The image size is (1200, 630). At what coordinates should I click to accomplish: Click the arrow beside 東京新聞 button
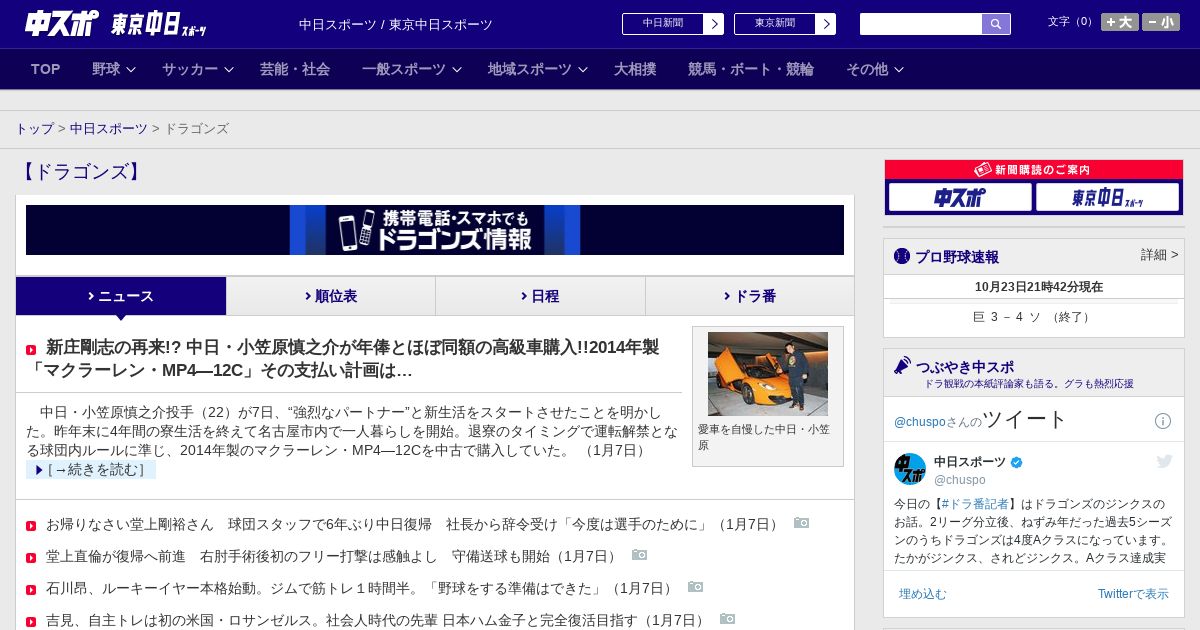[x=825, y=24]
